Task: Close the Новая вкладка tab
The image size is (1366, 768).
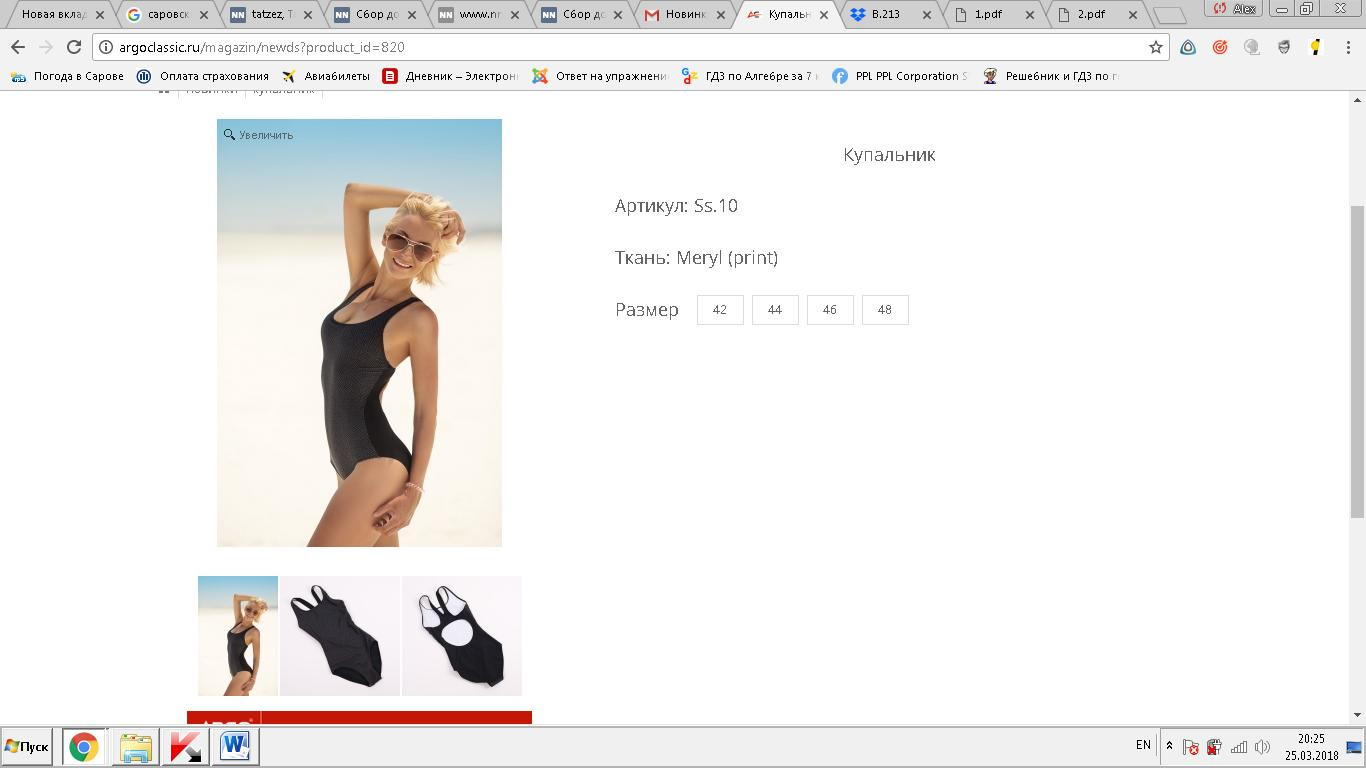Action: coord(100,15)
